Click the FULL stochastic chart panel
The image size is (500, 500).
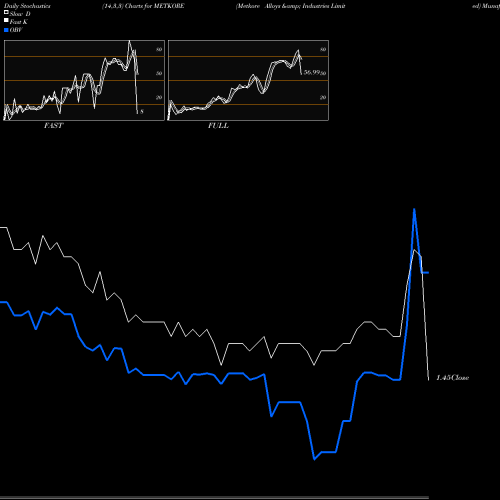point(248,80)
